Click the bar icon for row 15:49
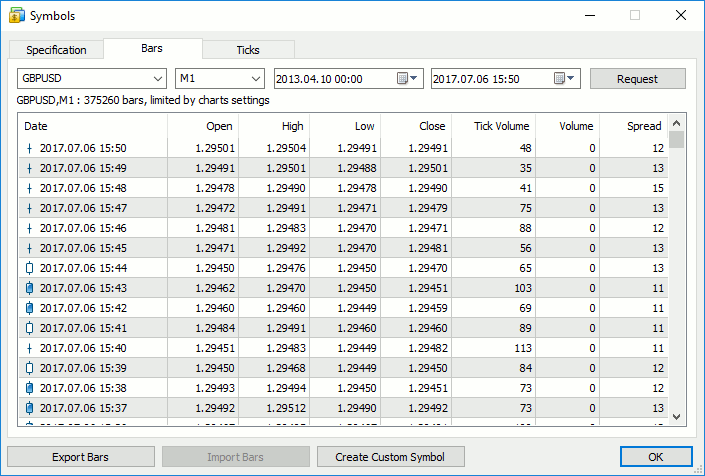The height and width of the screenshot is (476, 705). point(29,168)
